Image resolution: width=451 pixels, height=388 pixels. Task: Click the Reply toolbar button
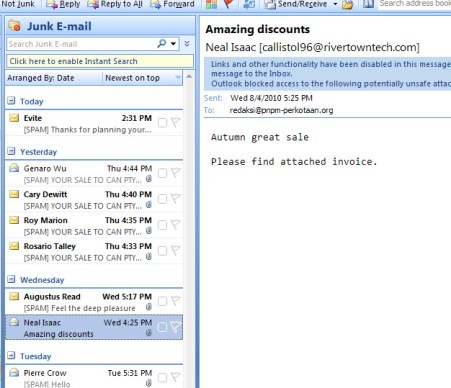63,4
